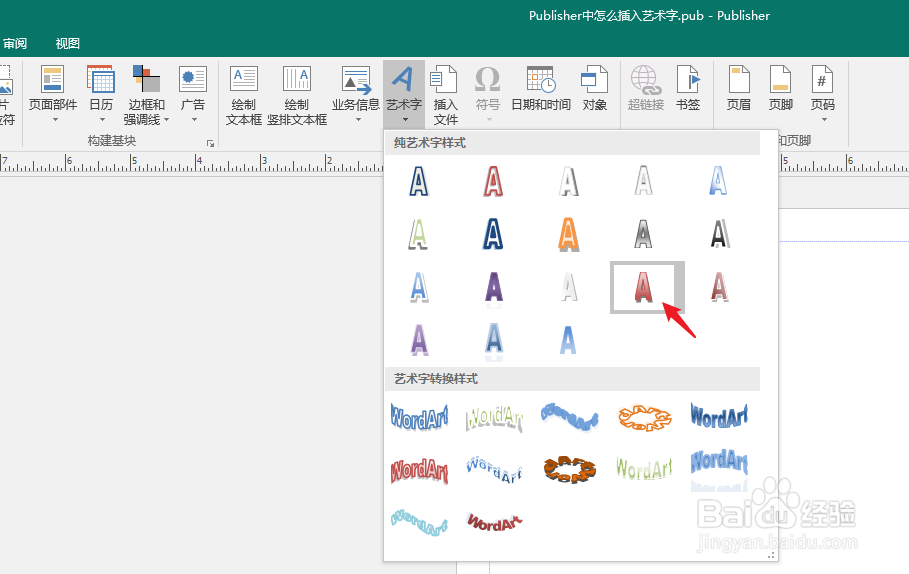Pick the solid orange A WordArt style
The width and height of the screenshot is (909, 574).
(569, 234)
